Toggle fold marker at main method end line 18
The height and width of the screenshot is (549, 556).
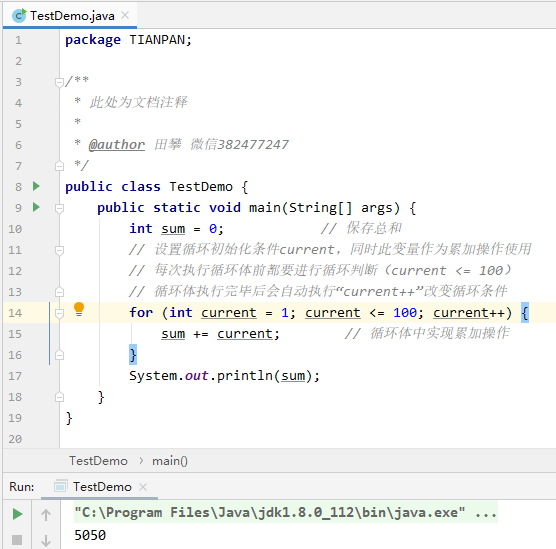pyautogui.click(x=59, y=397)
